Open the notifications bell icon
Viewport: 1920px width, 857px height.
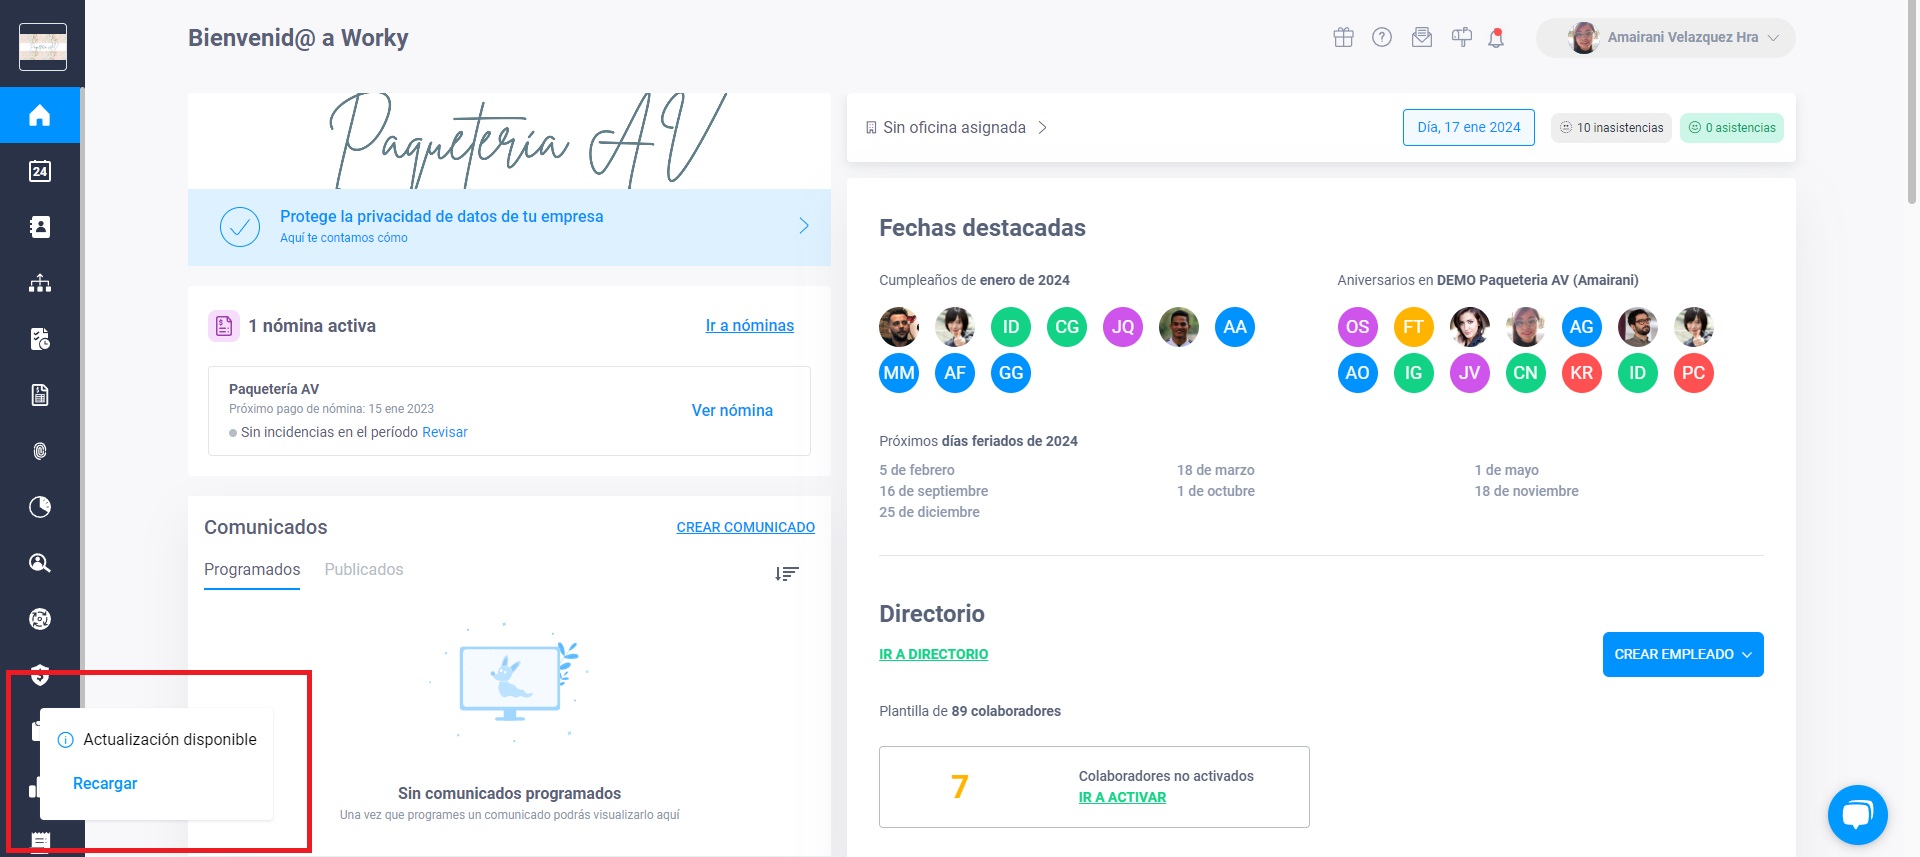[x=1496, y=38]
